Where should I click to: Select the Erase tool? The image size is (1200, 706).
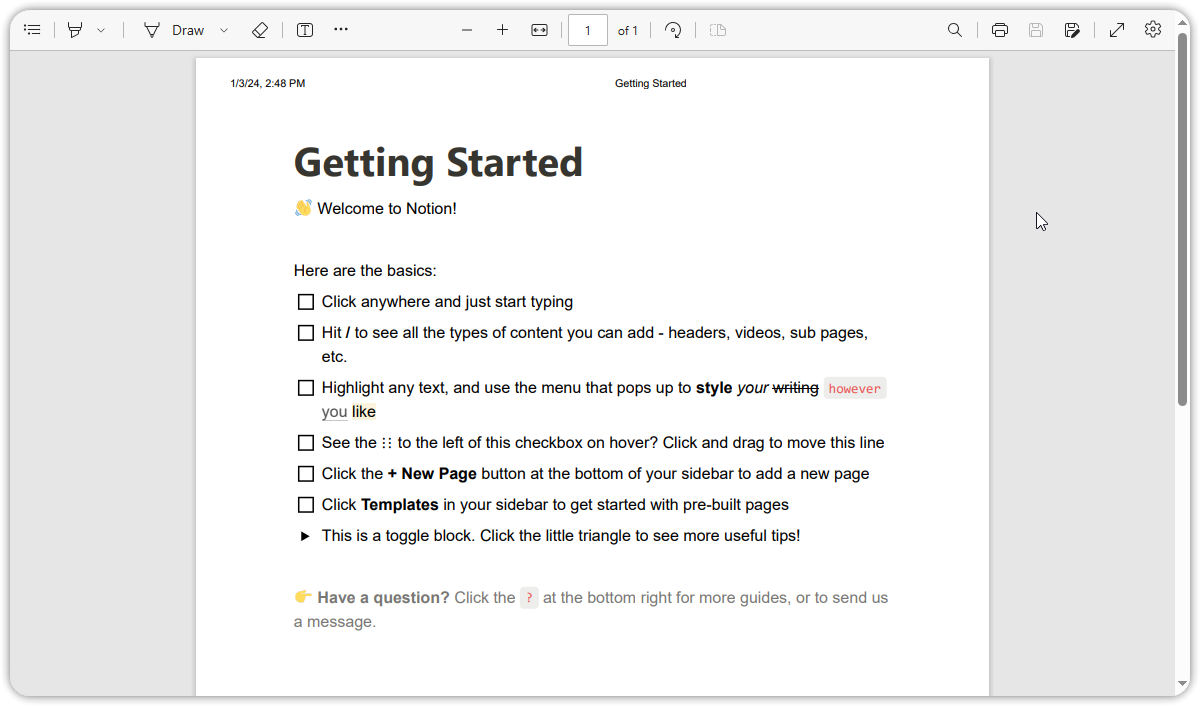point(260,29)
